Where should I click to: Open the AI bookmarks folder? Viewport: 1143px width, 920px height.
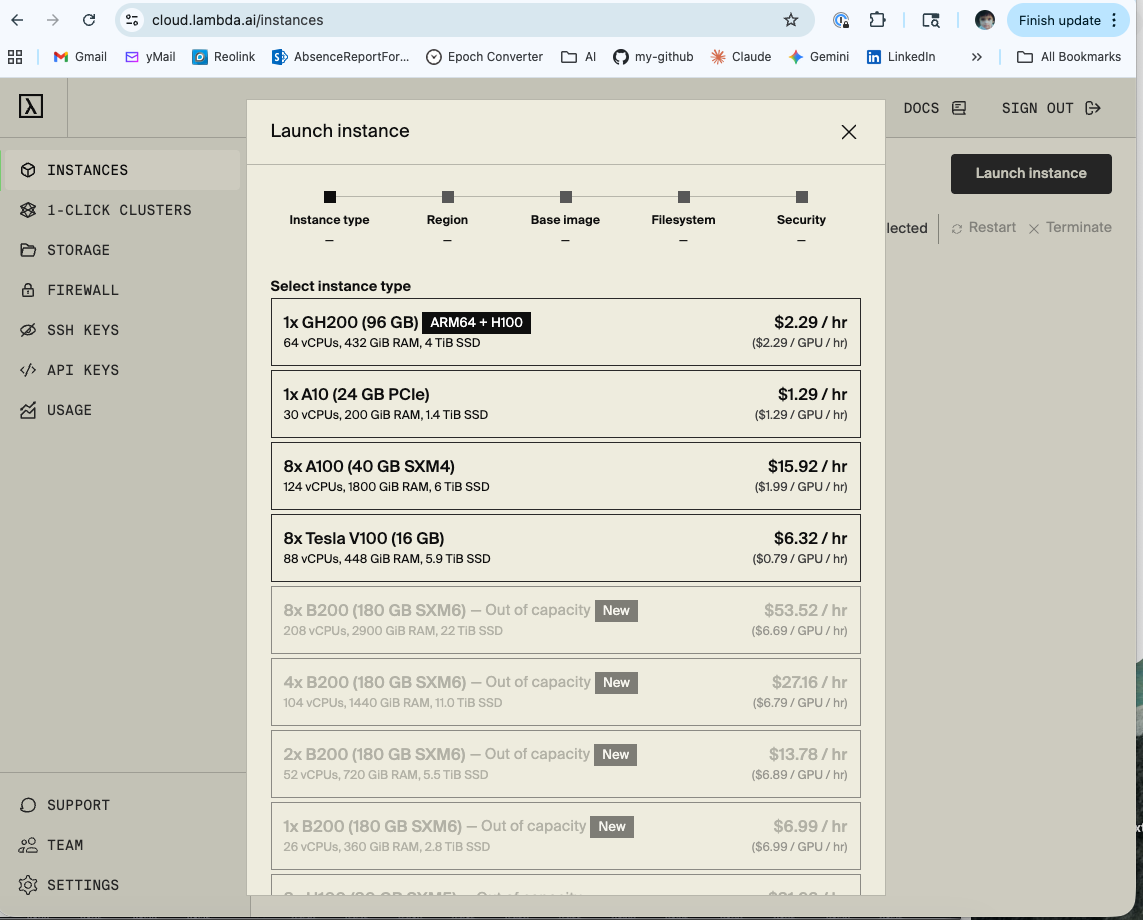click(x=578, y=57)
